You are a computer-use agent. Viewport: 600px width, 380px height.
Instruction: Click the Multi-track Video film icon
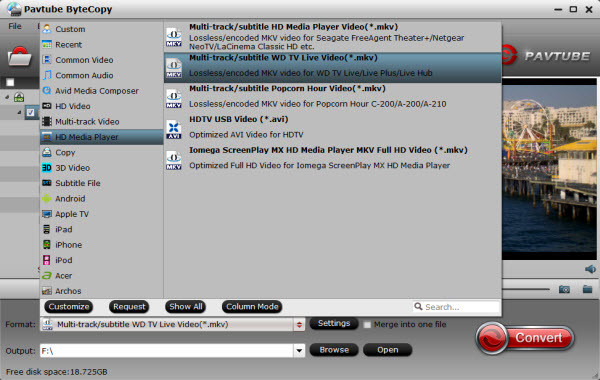tap(47, 121)
